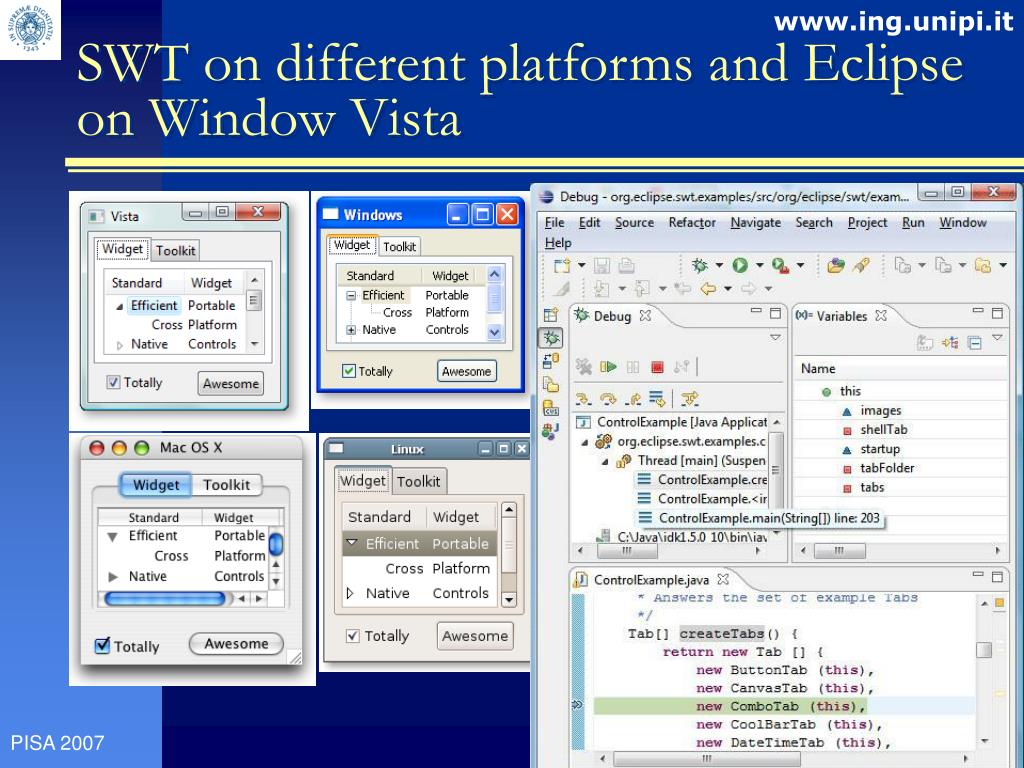
Task: Open the Debug view menu triangle
Action: (775, 338)
